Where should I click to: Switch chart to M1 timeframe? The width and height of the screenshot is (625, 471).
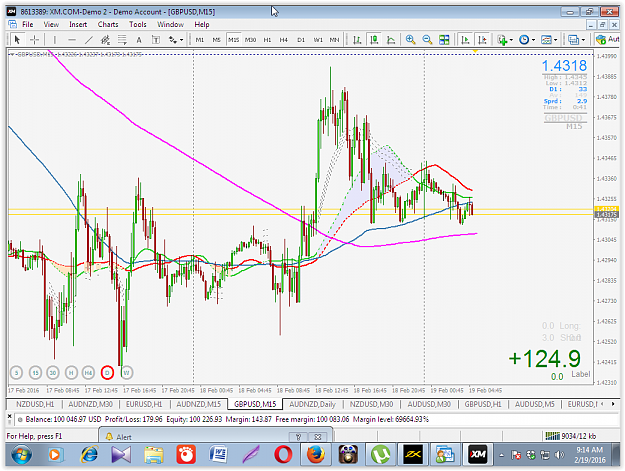click(200, 40)
